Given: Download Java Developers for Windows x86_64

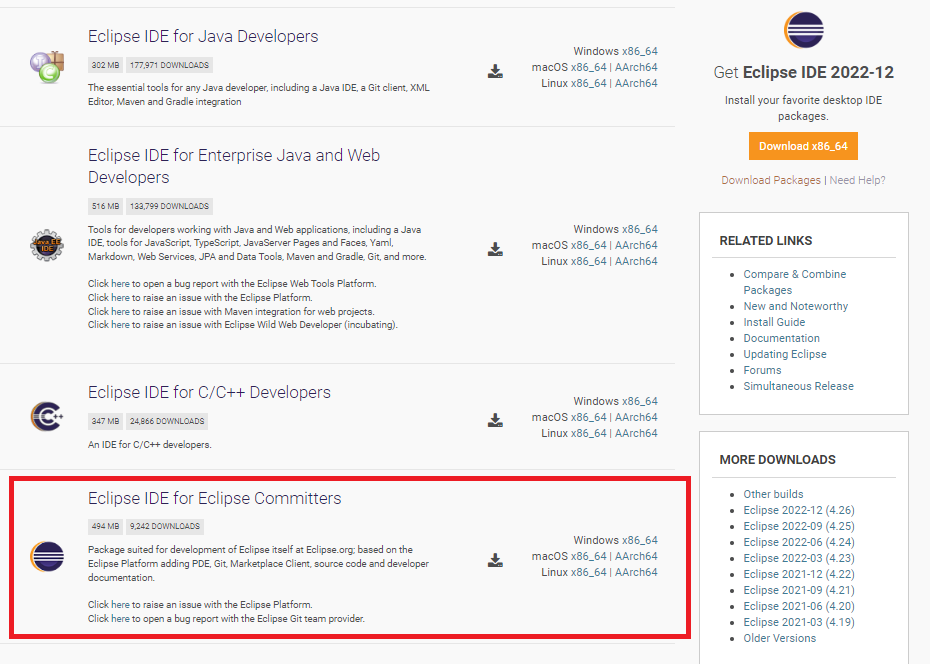Looking at the screenshot, I should coord(640,51).
